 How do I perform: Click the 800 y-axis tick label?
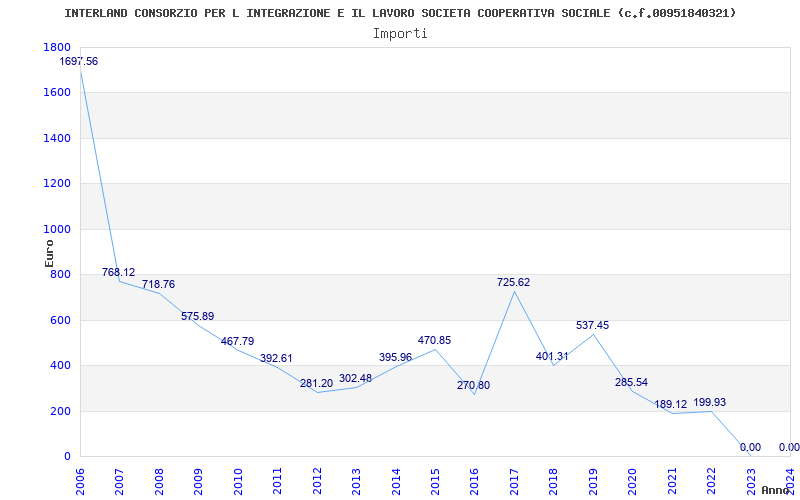click(60, 274)
